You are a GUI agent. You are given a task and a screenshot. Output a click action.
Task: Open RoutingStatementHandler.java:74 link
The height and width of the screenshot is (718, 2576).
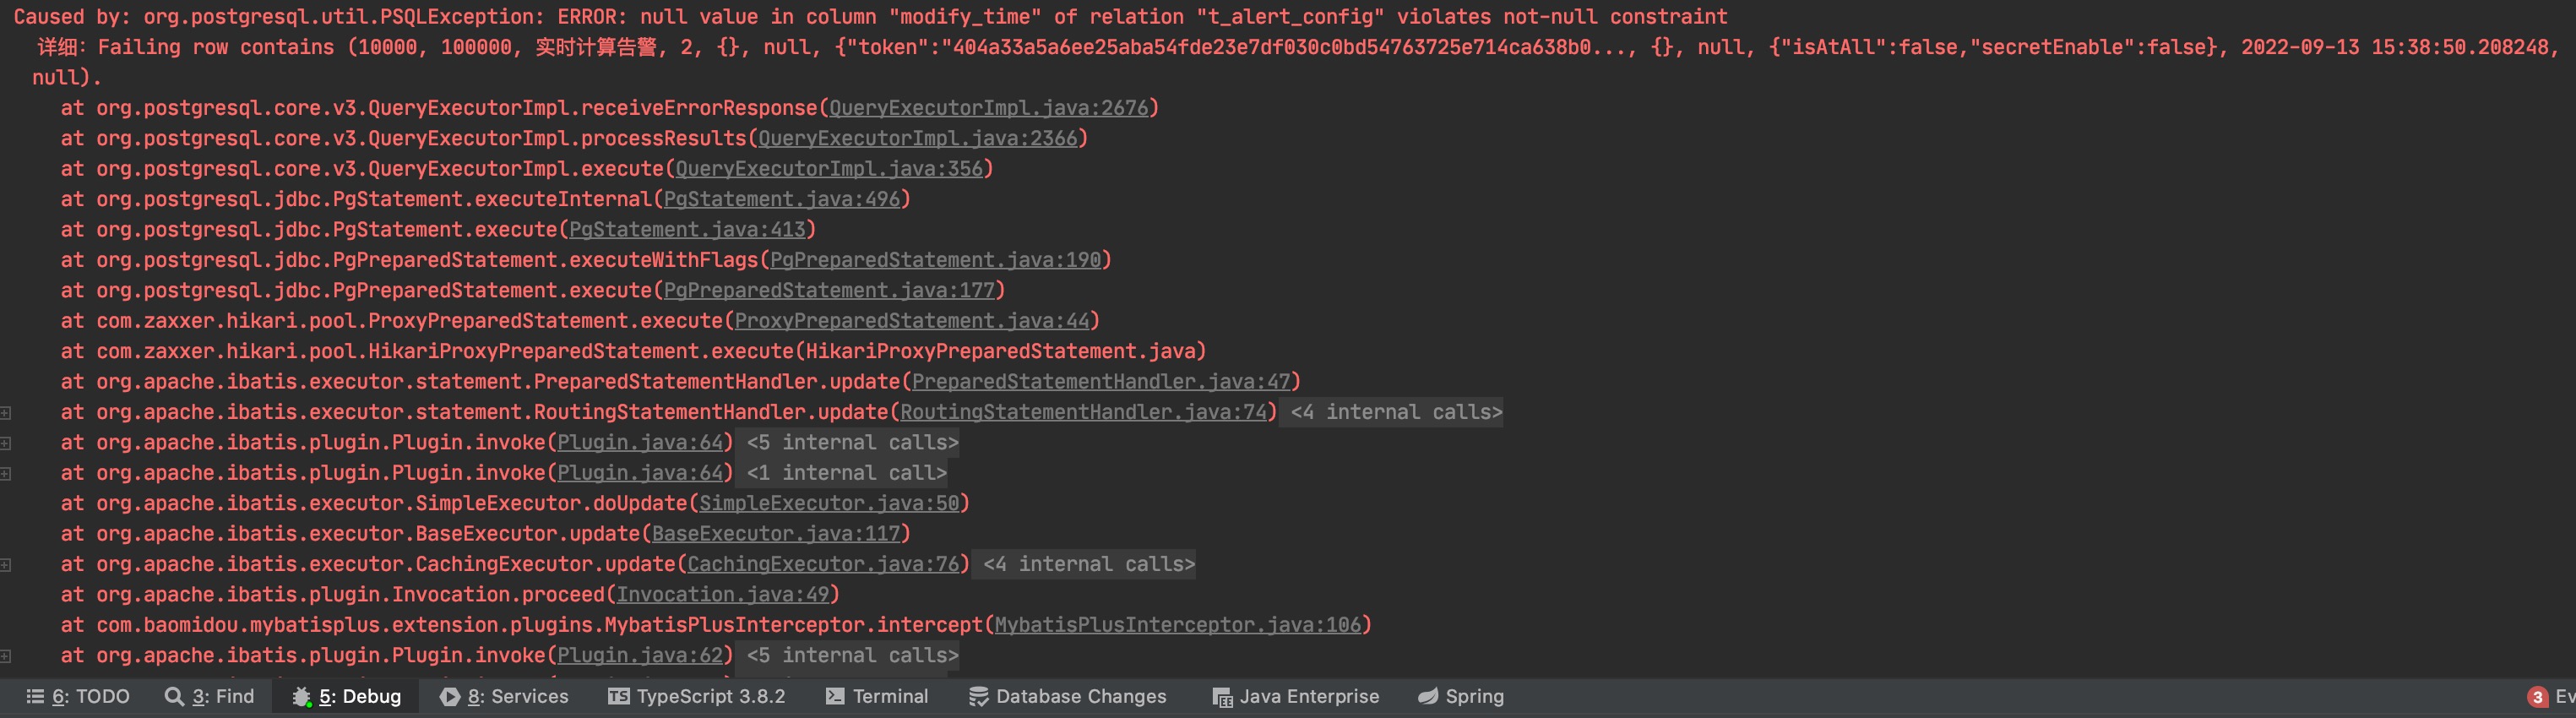[x=1083, y=412]
